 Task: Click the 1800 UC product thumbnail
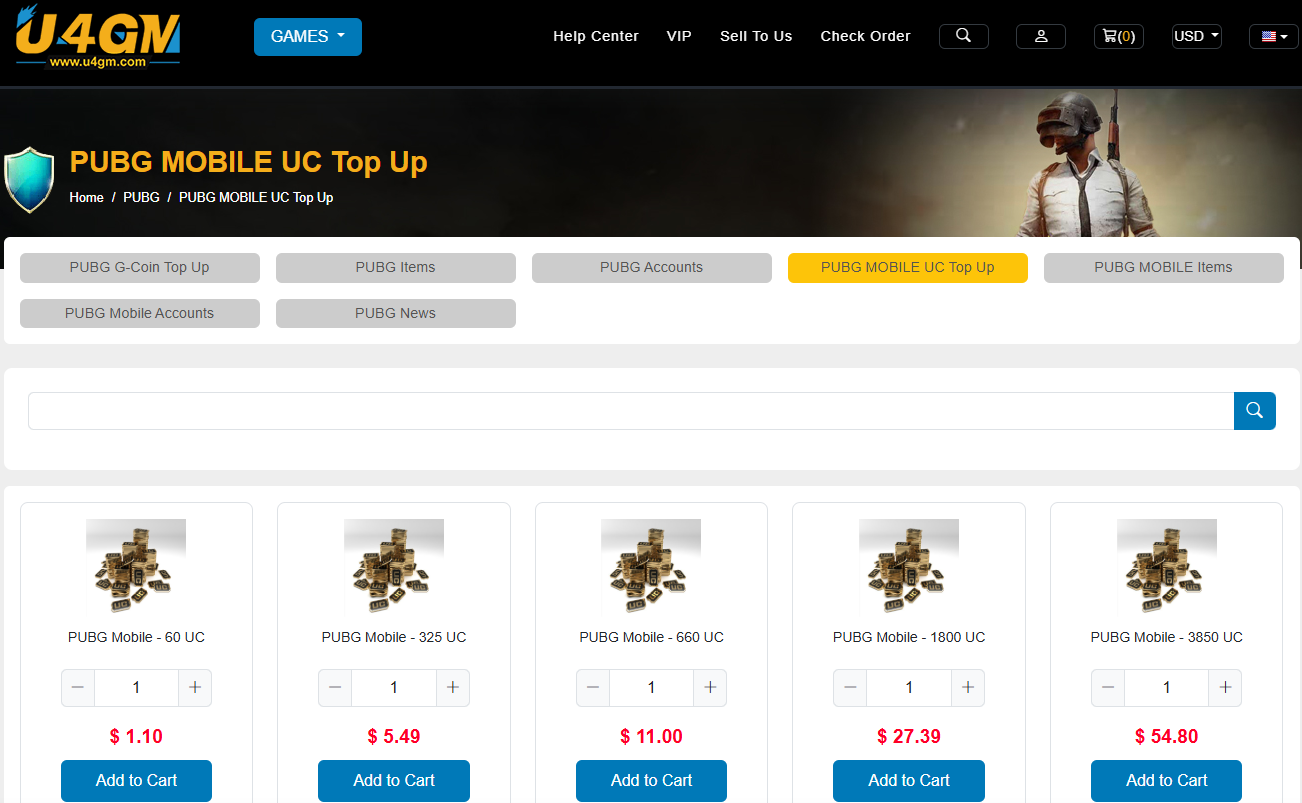click(909, 567)
